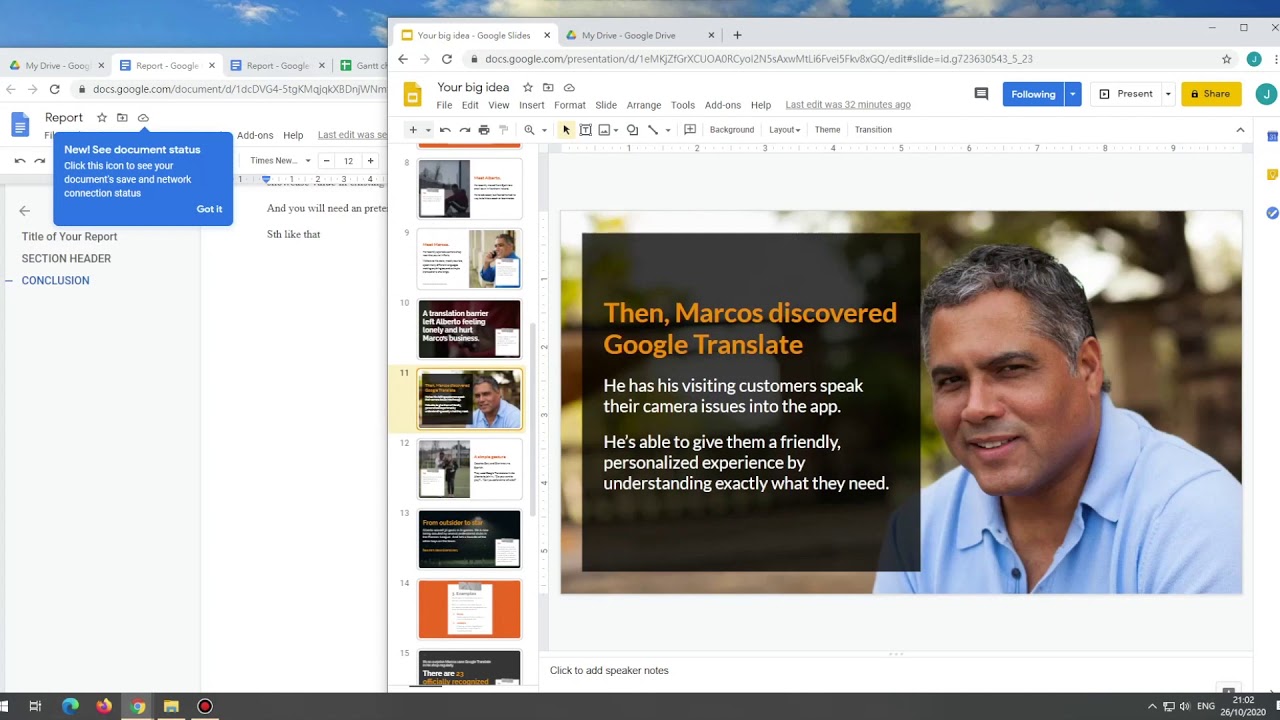The width and height of the screenshot is (1280, 720).
Task: Click the Insert image icon
Action: [604, 130]
